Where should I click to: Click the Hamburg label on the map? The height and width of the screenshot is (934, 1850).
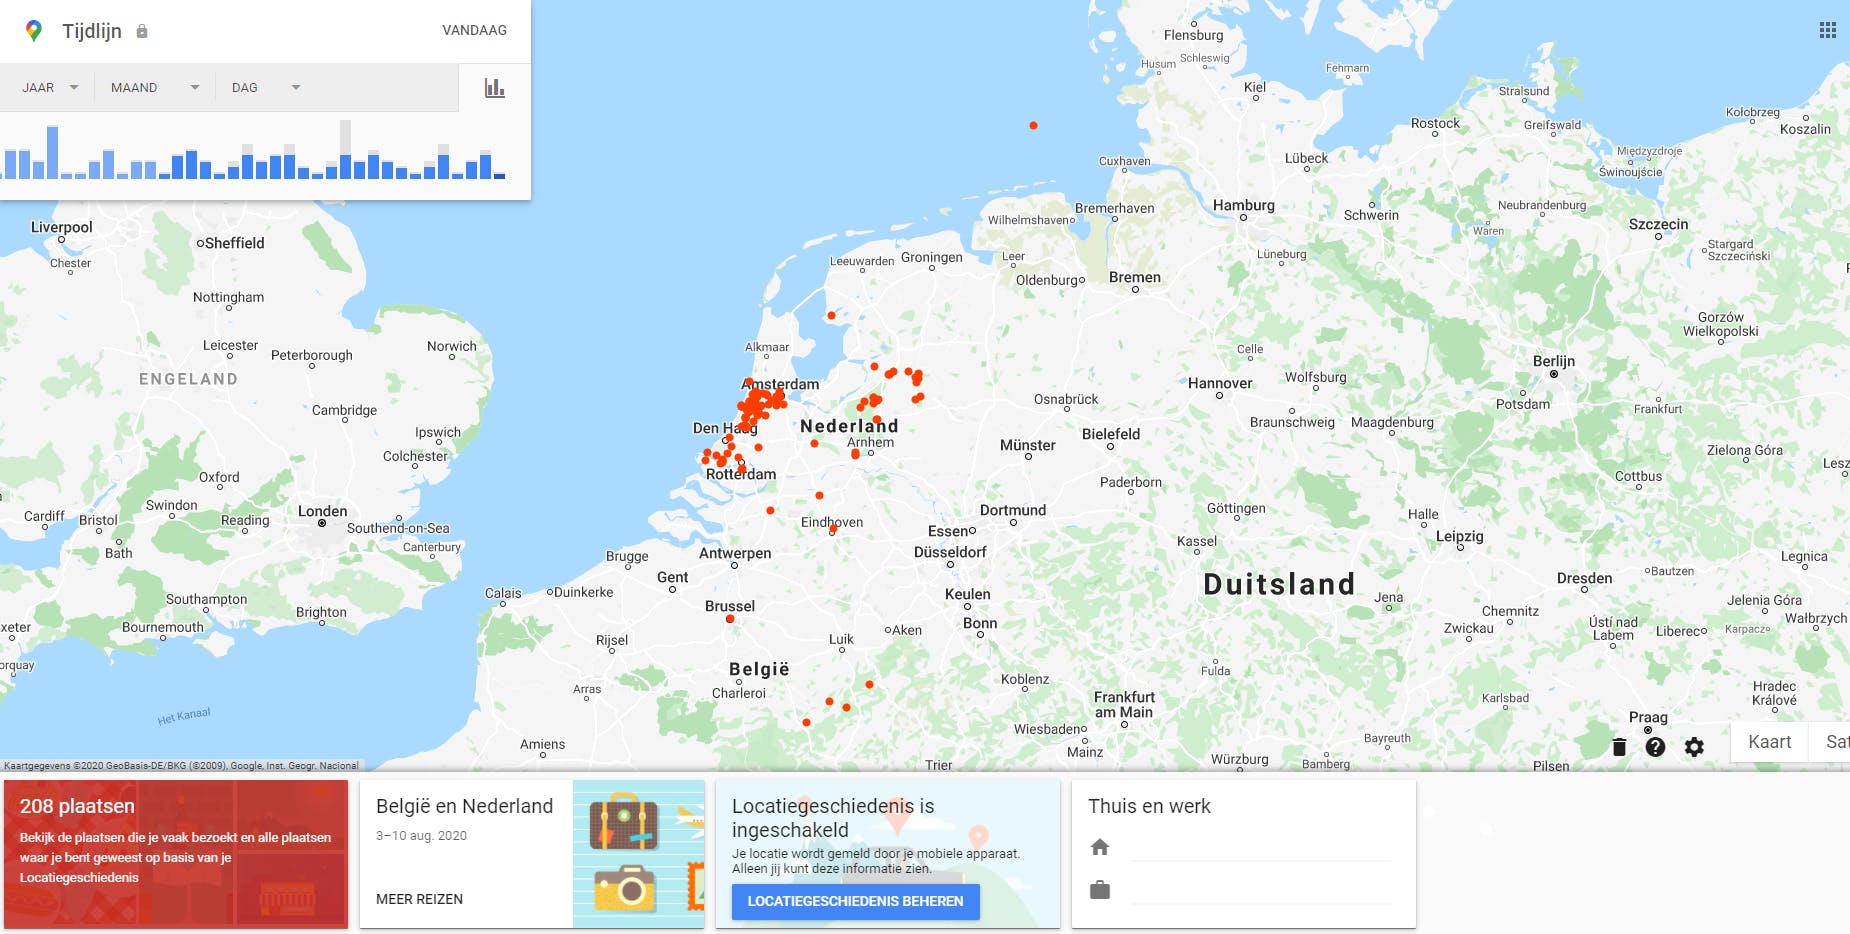coord(1244,205)
